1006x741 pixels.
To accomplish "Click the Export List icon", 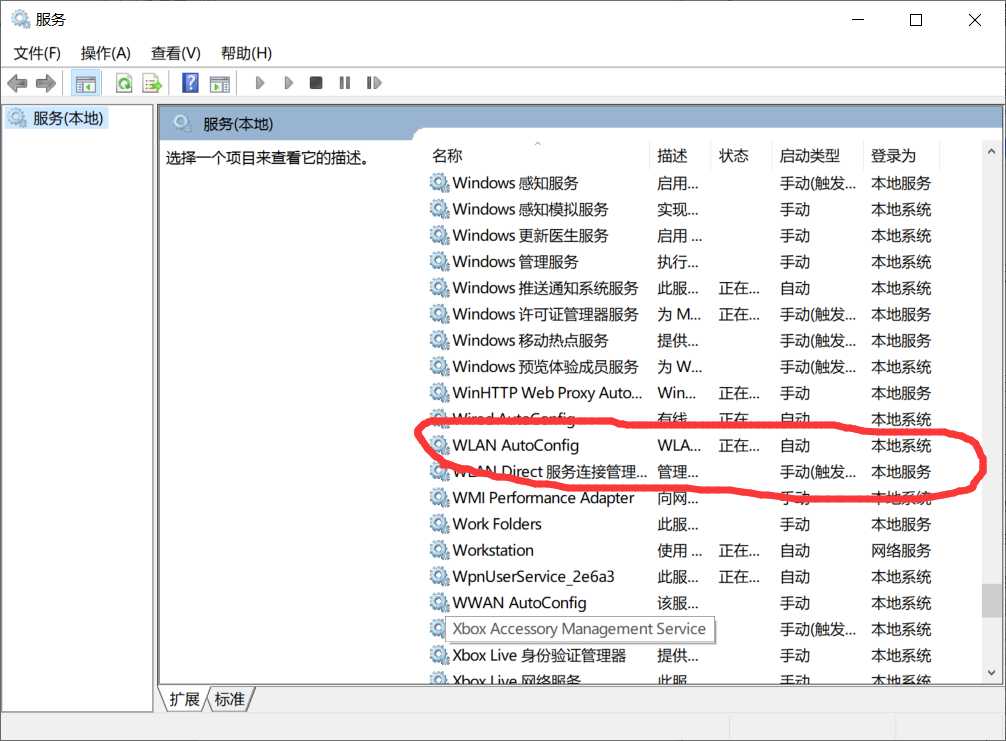I will click(x=152, y=83).
